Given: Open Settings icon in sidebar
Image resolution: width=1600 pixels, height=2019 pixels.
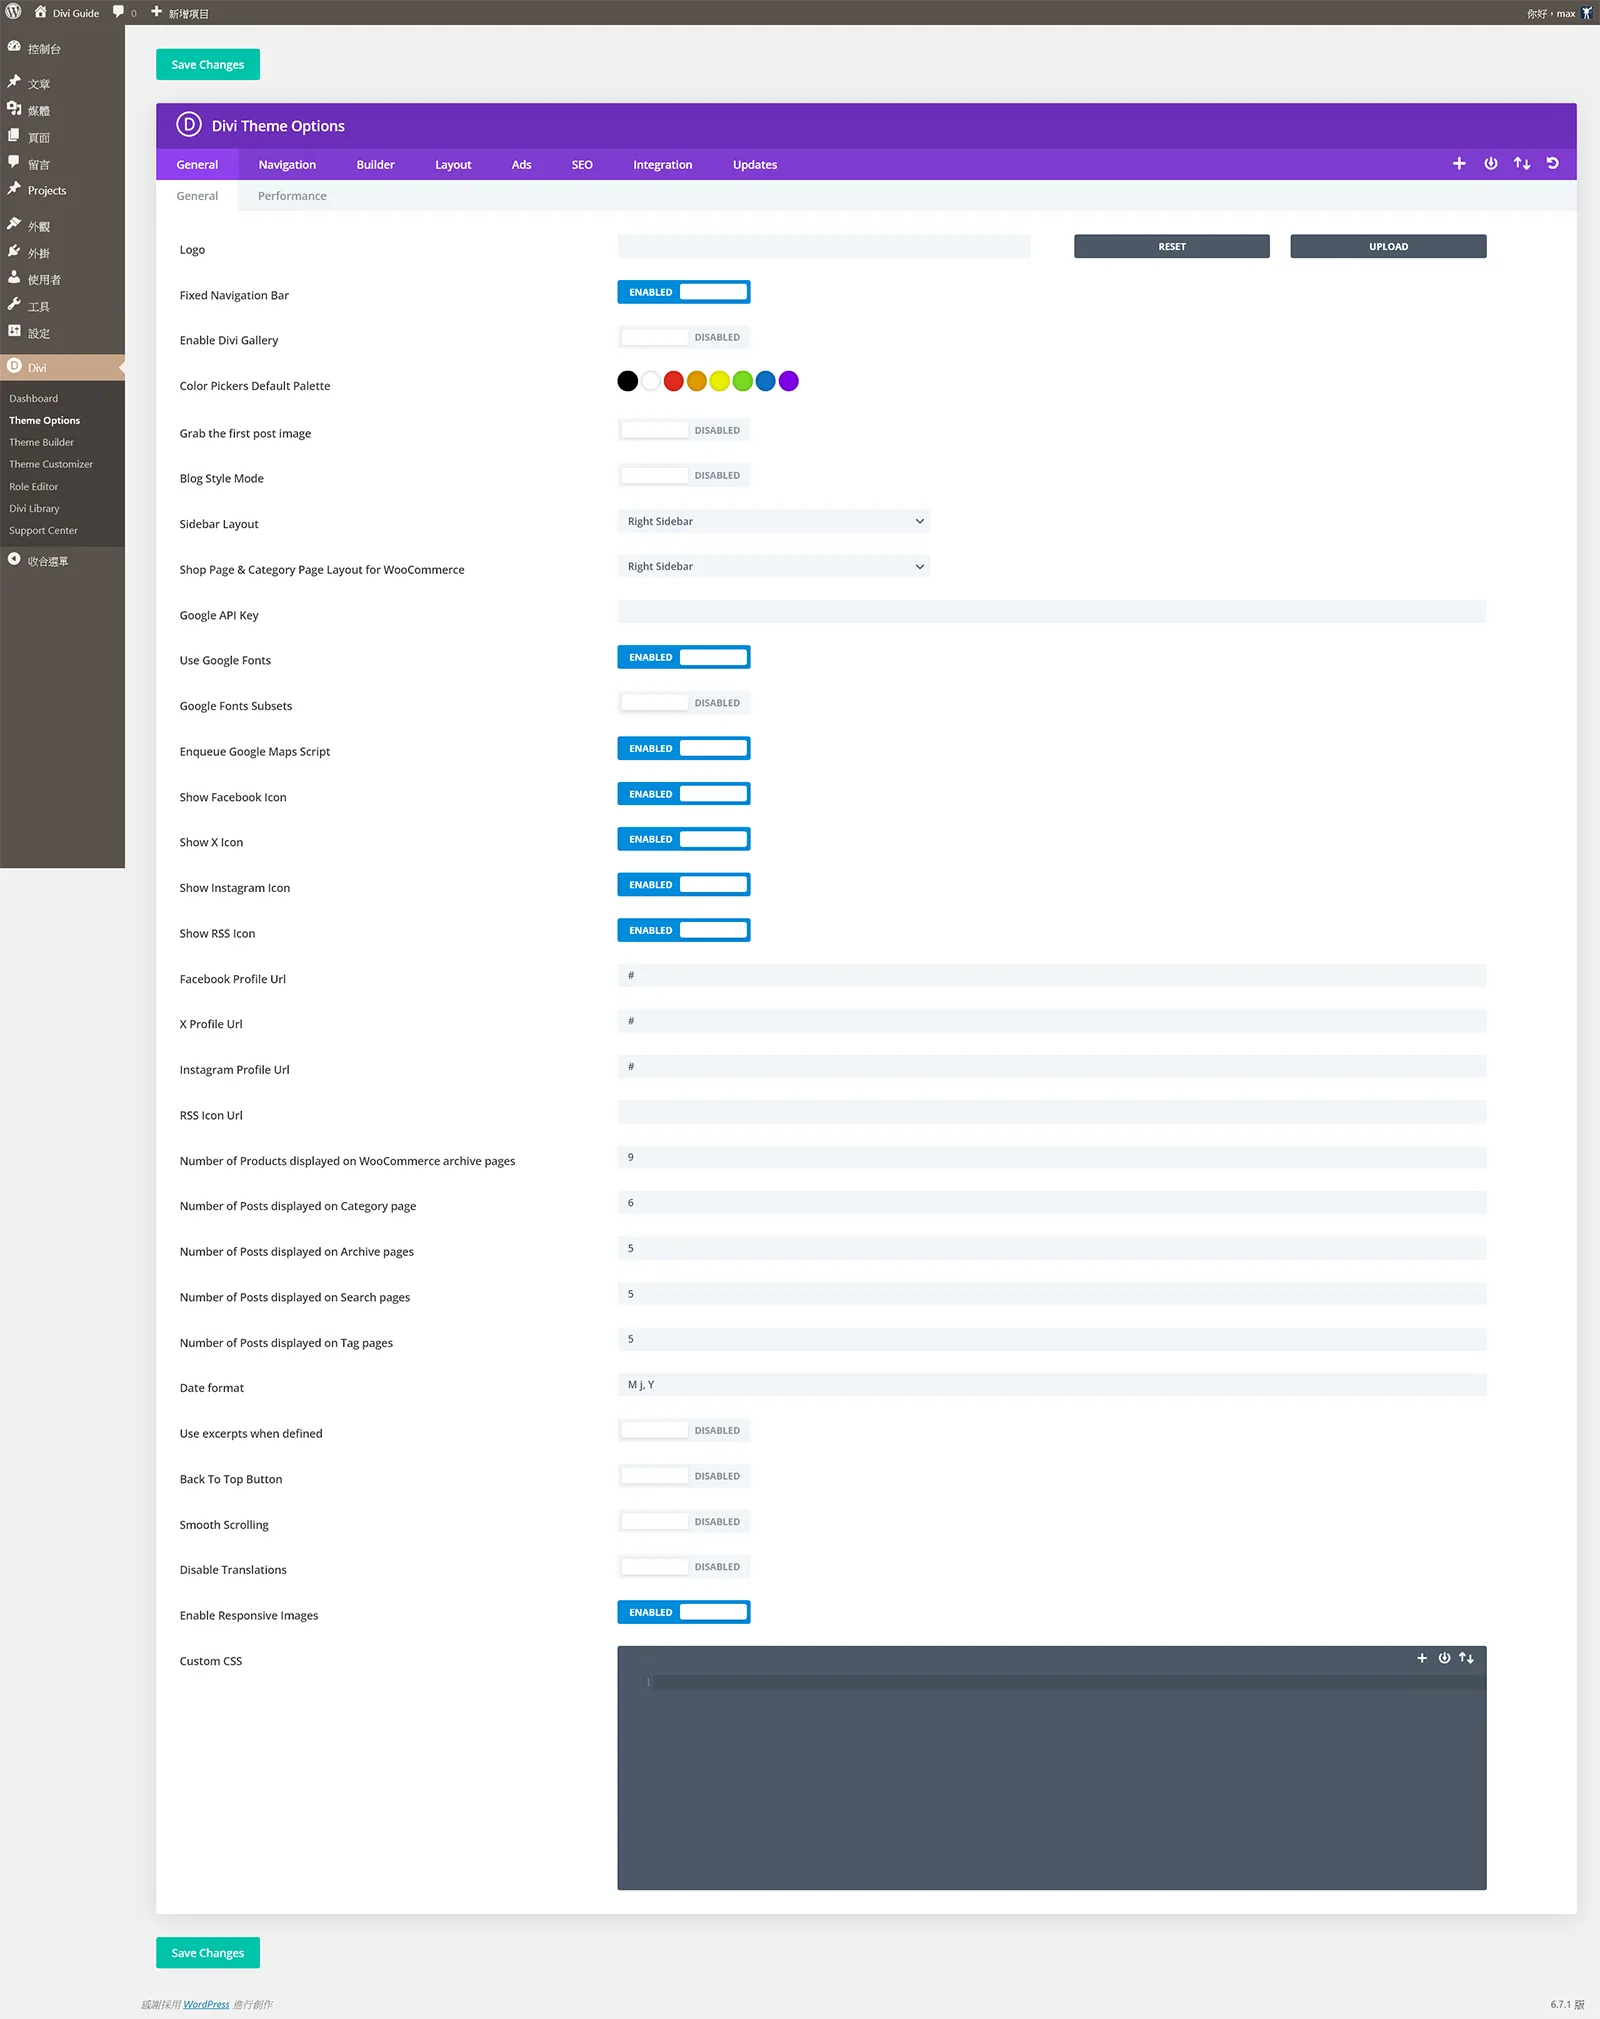Looking at the screenshot, I should click(14, 332).
